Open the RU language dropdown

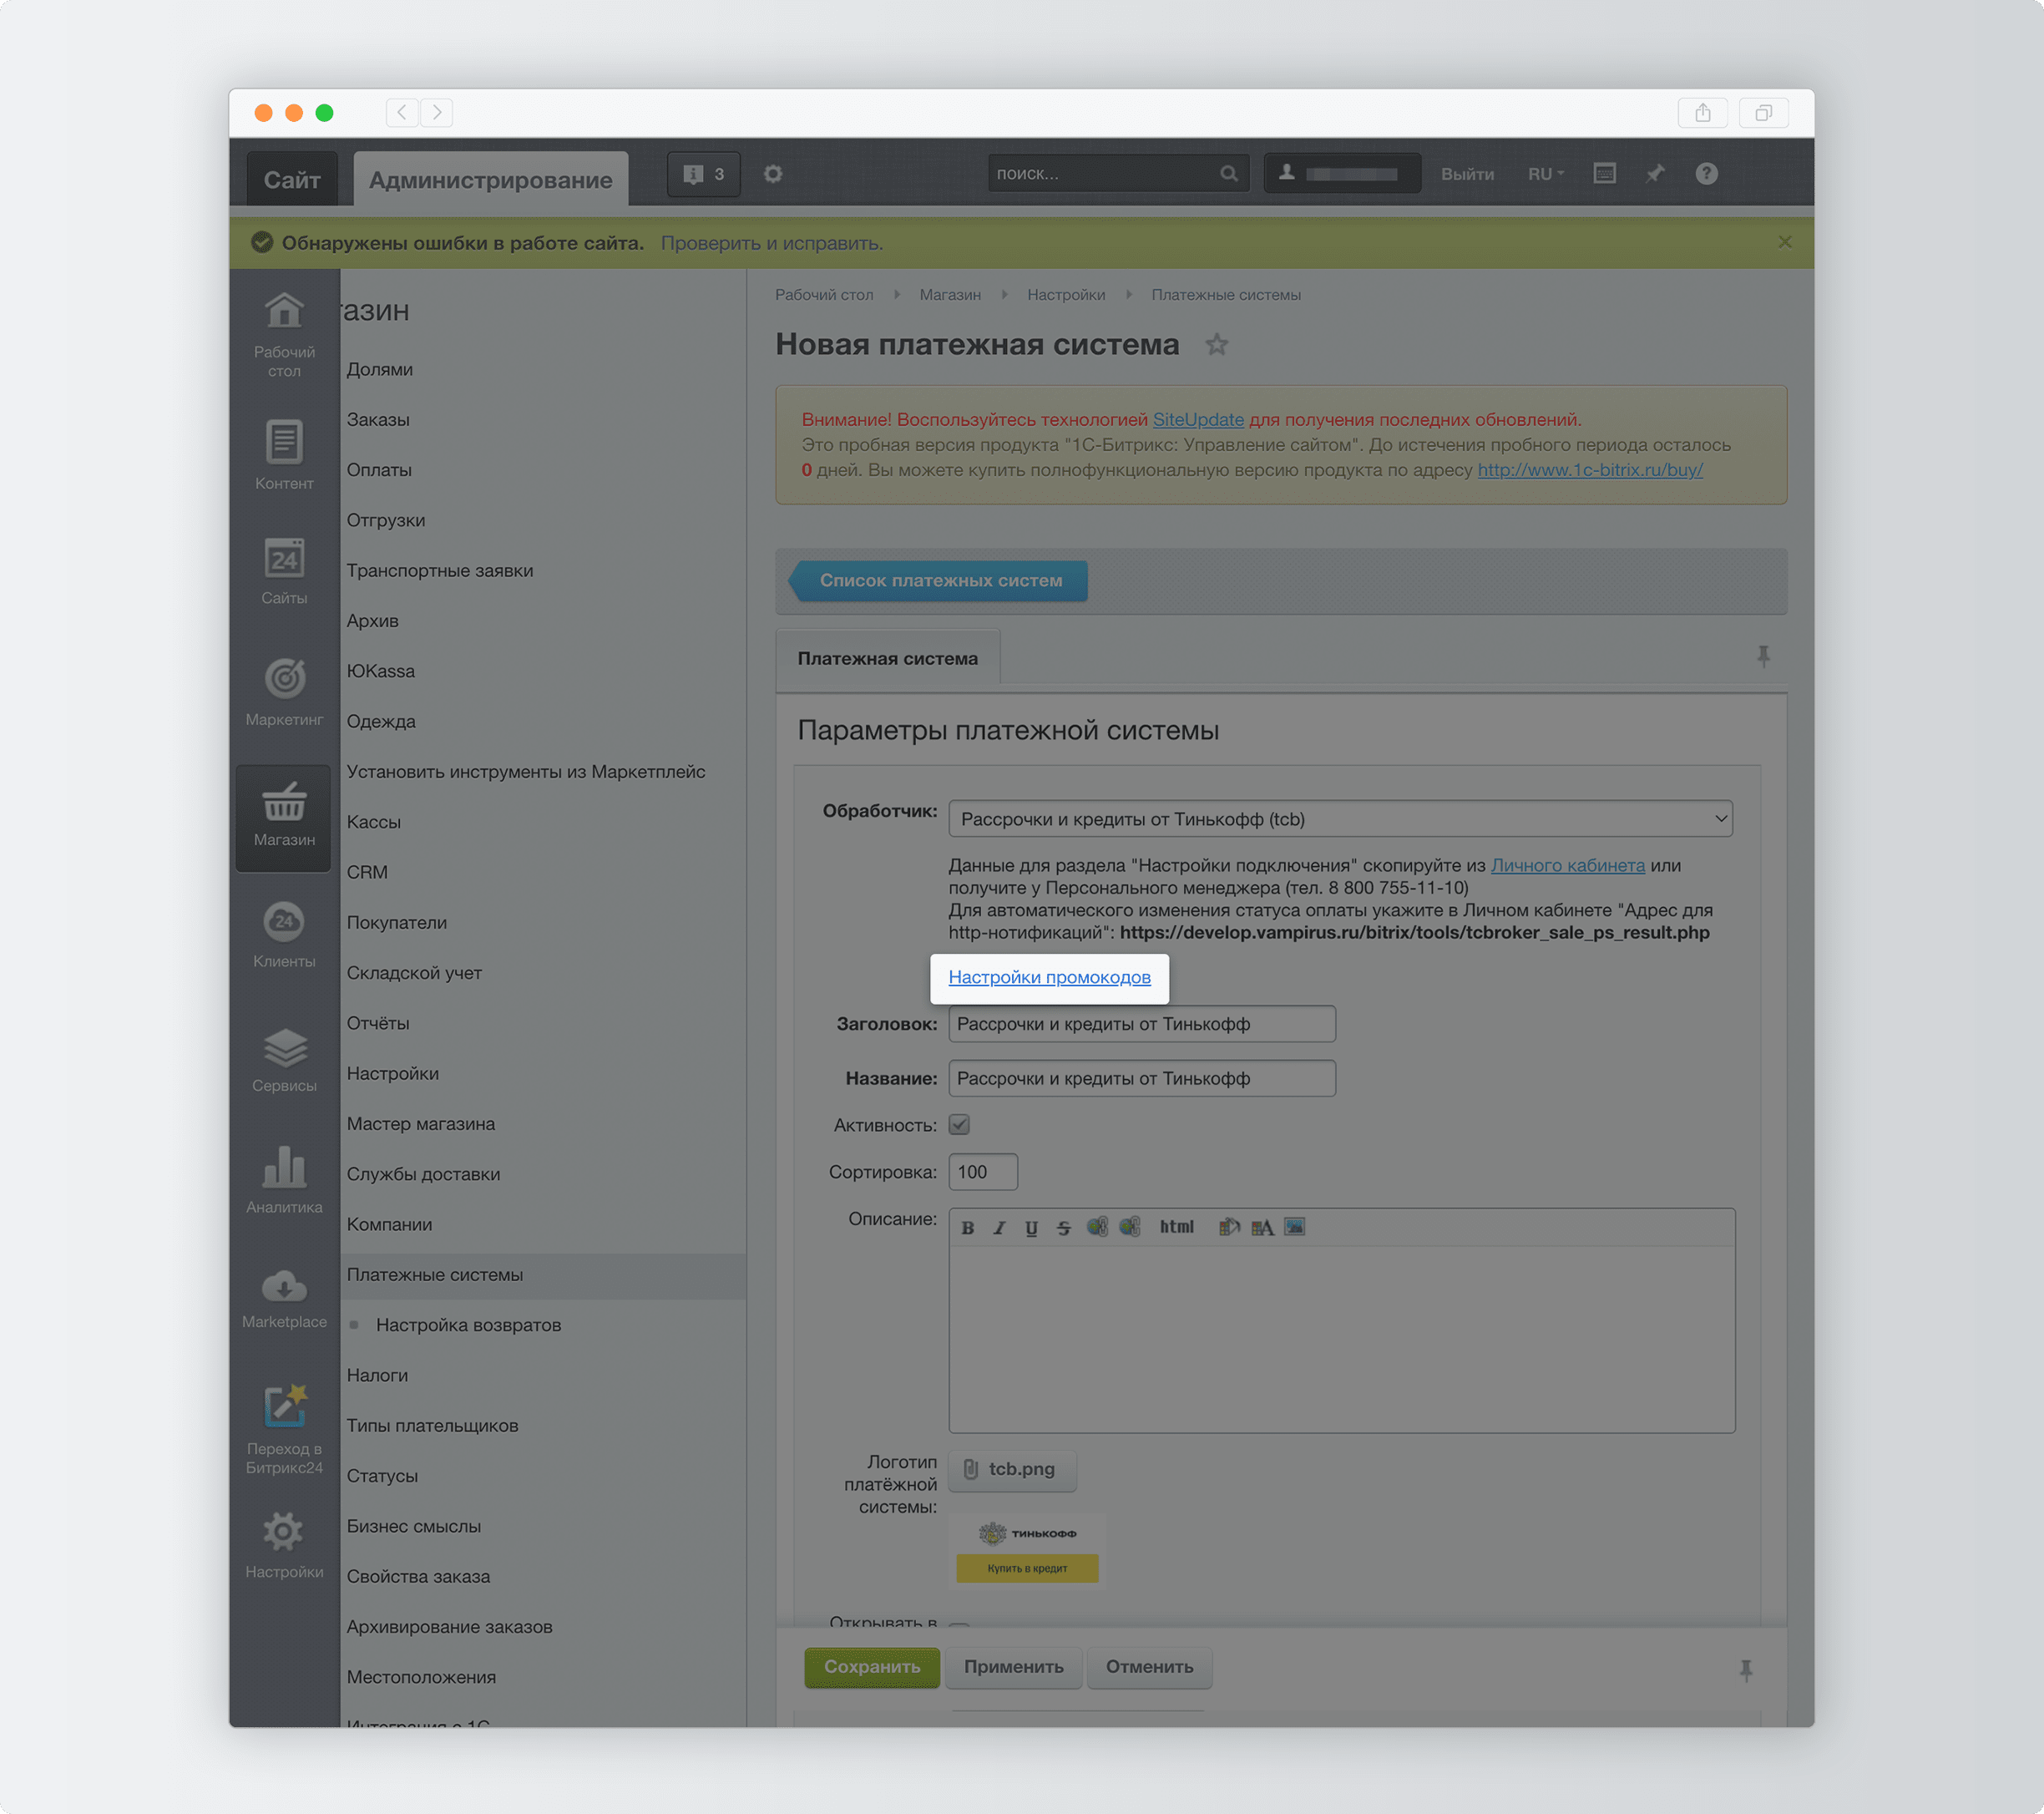(1545, 174)
